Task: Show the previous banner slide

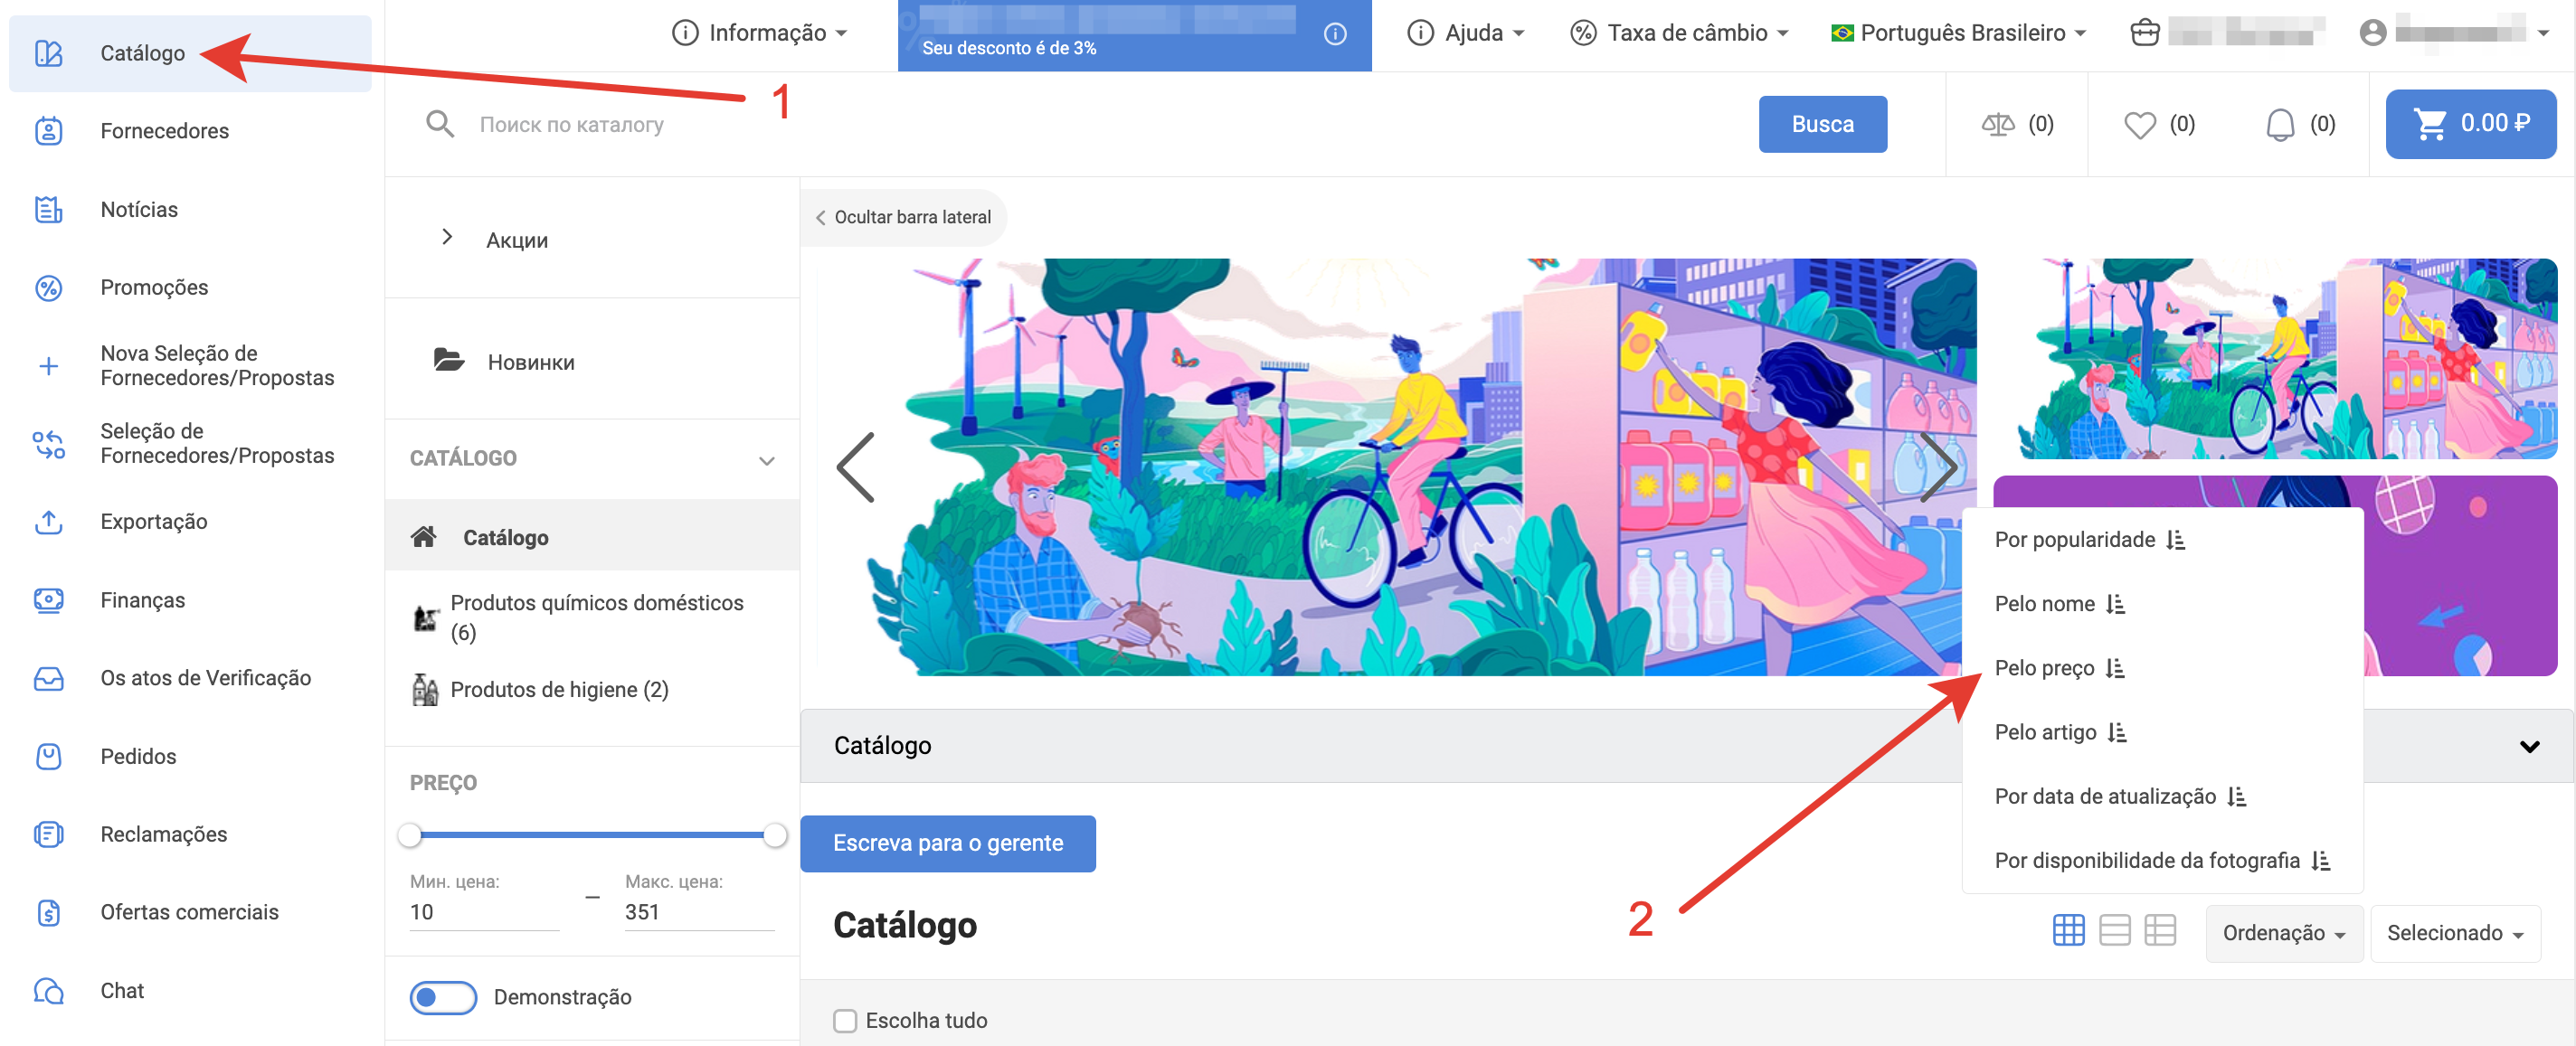Action: (856, 467)
